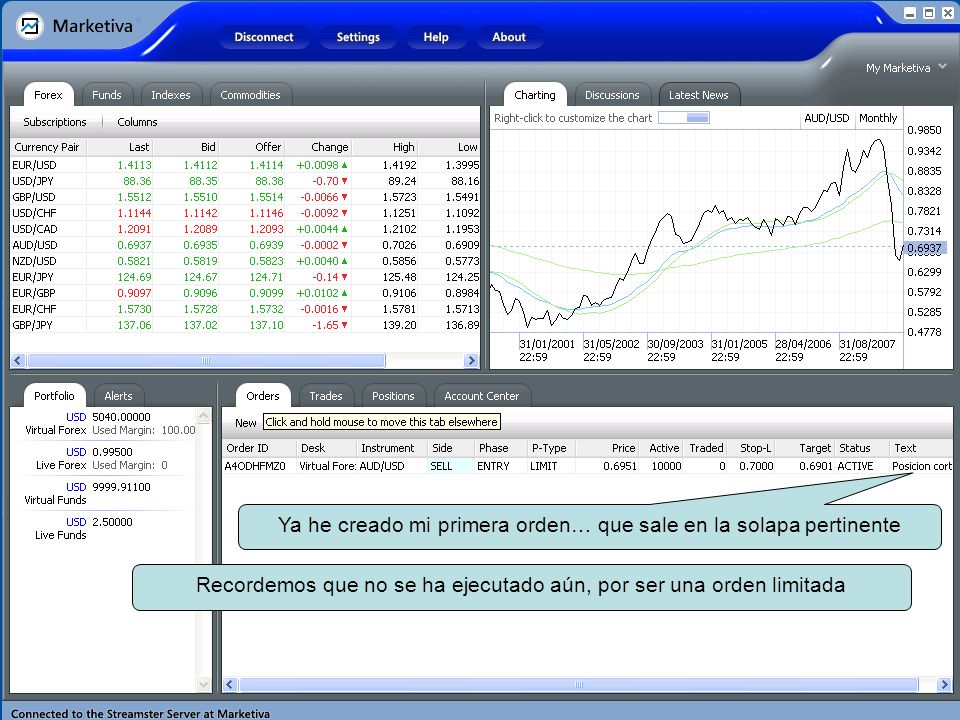Select the USD/CHF currency pair
The image size is (960, 720).
click(x=34, y=213)
